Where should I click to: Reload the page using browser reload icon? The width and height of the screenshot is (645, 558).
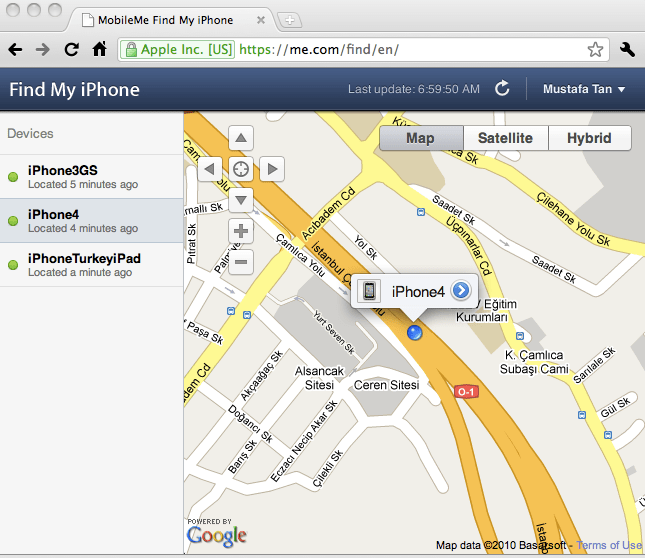click(72, 49)
